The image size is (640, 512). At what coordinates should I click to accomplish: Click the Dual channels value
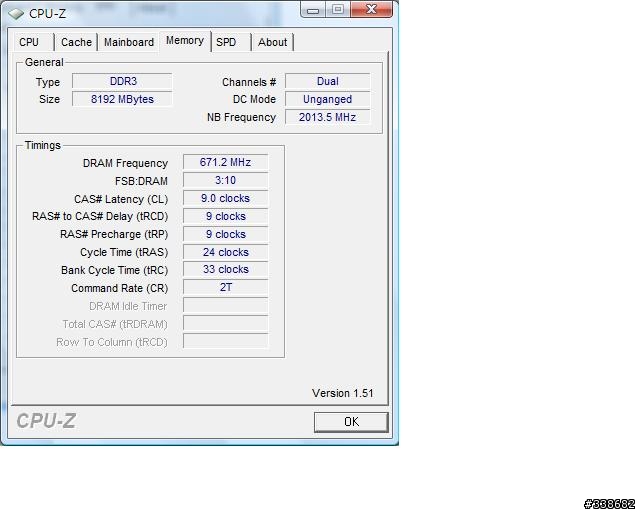click(327, 81)
